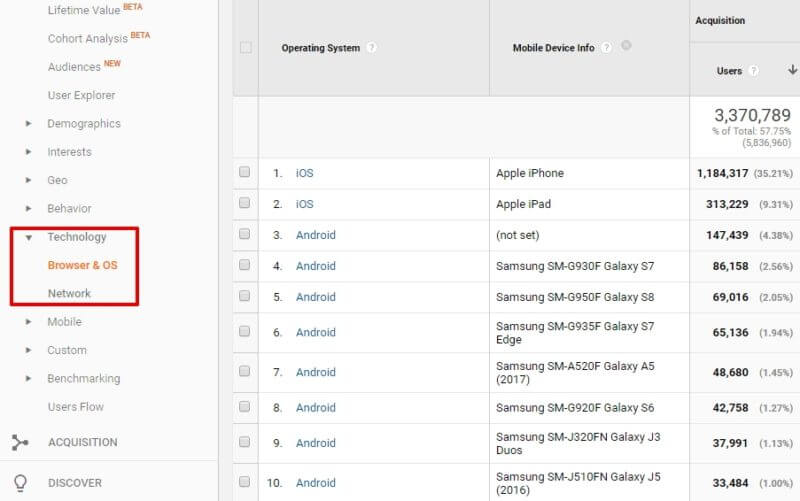Click the users value 33,484
The width and height of the screenshot is (800, 501).
tap(731, 483)
